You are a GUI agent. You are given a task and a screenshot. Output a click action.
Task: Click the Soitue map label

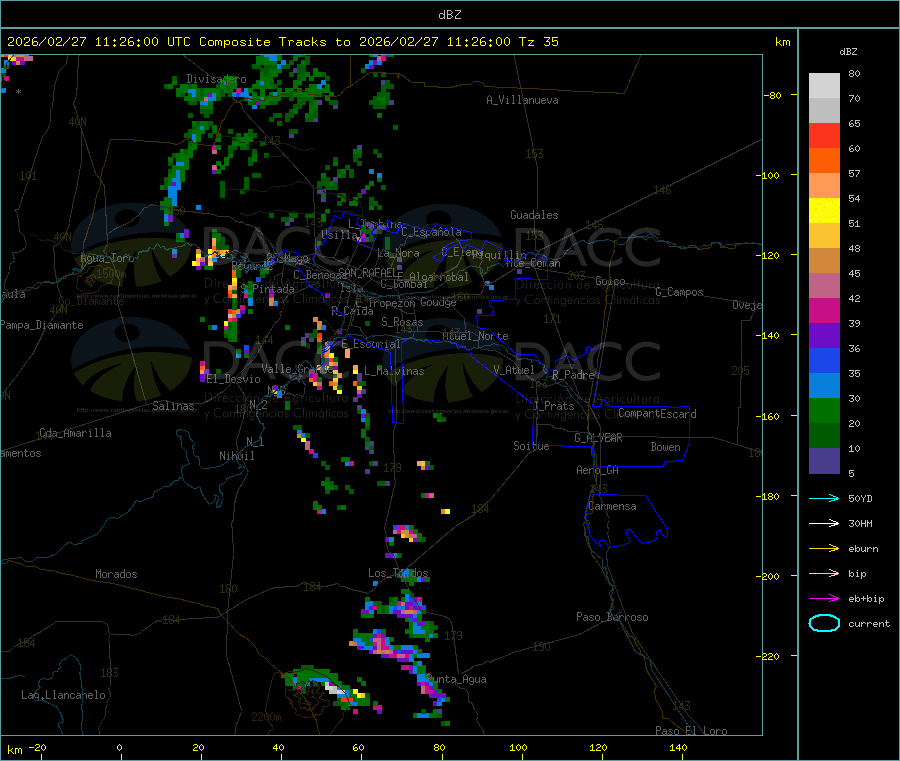coord(532,445)
